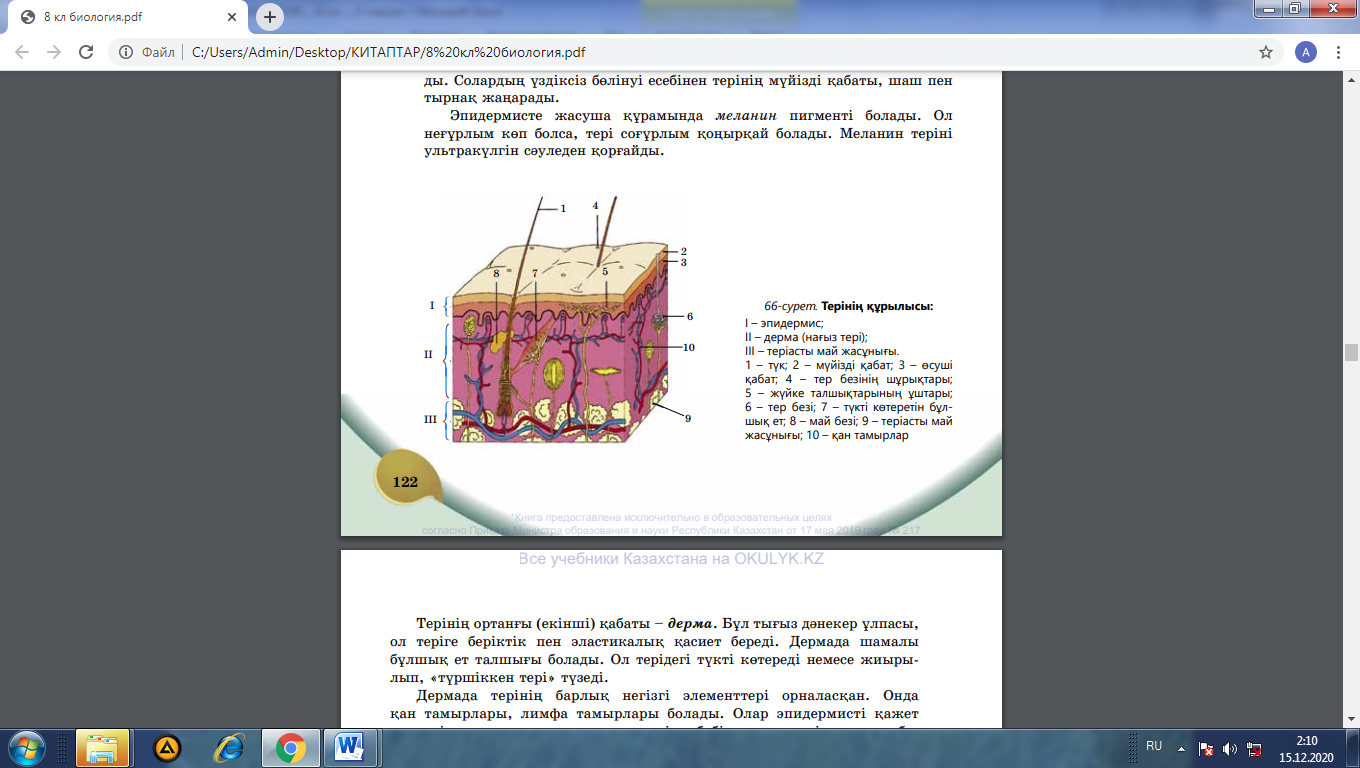Click the italic word 'меланин'
The height and width of the screenshot is (768, 1360).
[x=746, y=116]
